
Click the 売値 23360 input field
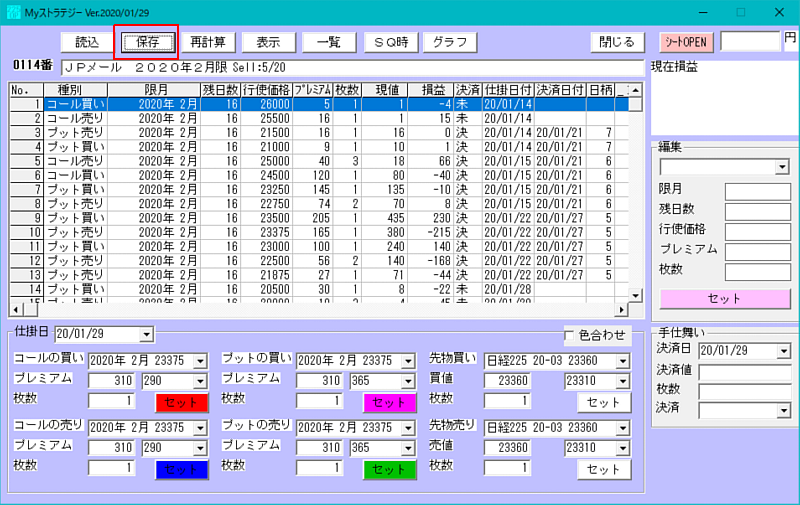[507, 448]
